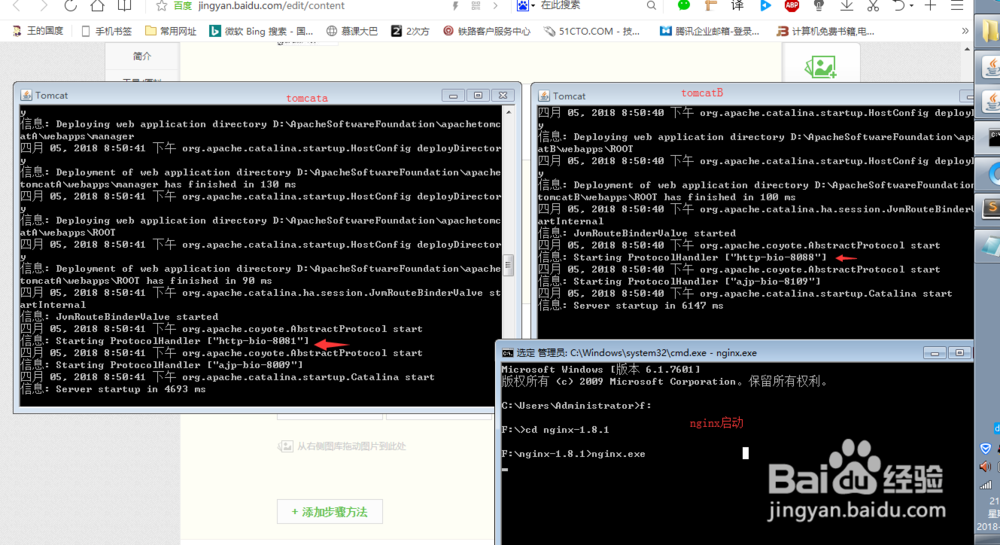Click the tomcata console scrollbar thumb
The image size is (1000, 545).
pos(508,265)
